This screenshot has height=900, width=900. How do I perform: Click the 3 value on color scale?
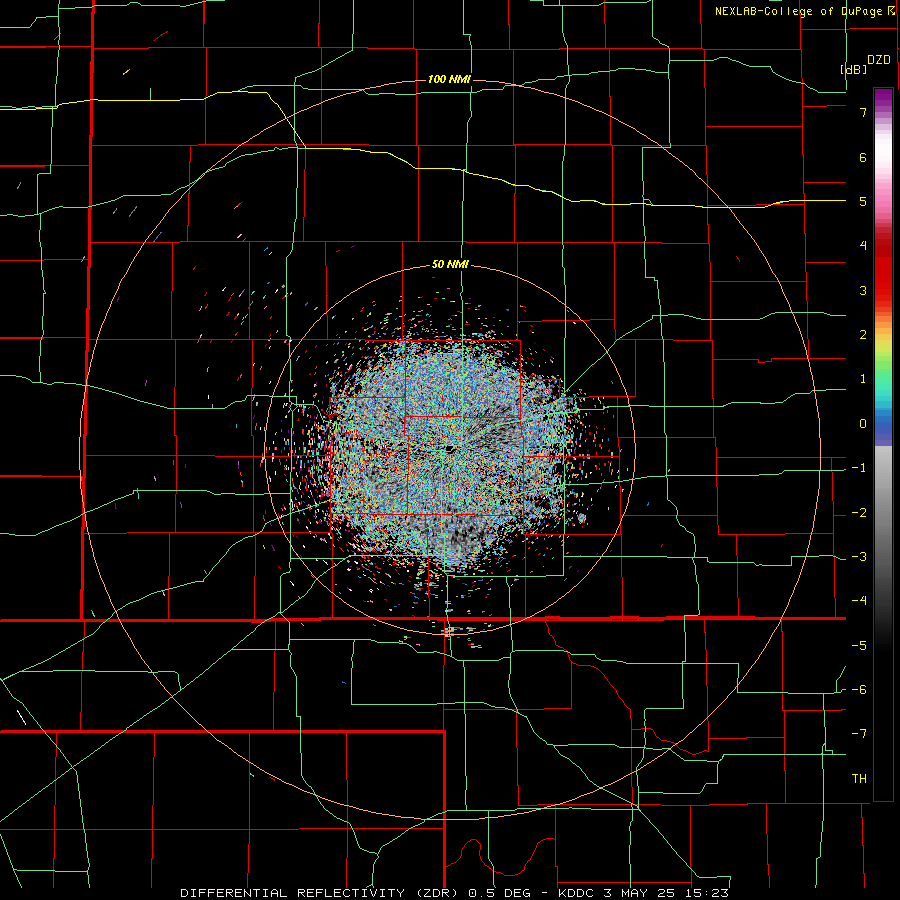(863, 290)
